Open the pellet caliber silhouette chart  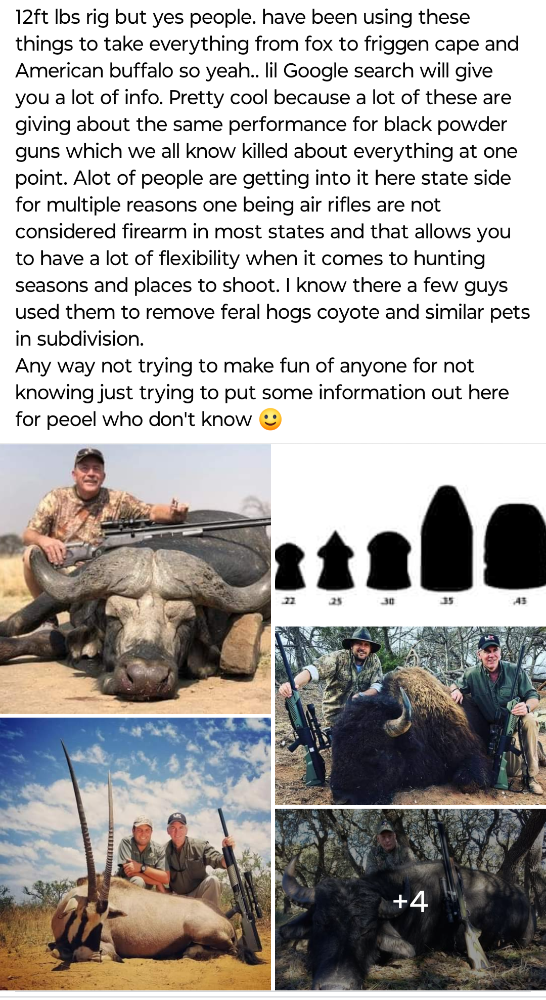pyautogui.click(x=411, y=533)
